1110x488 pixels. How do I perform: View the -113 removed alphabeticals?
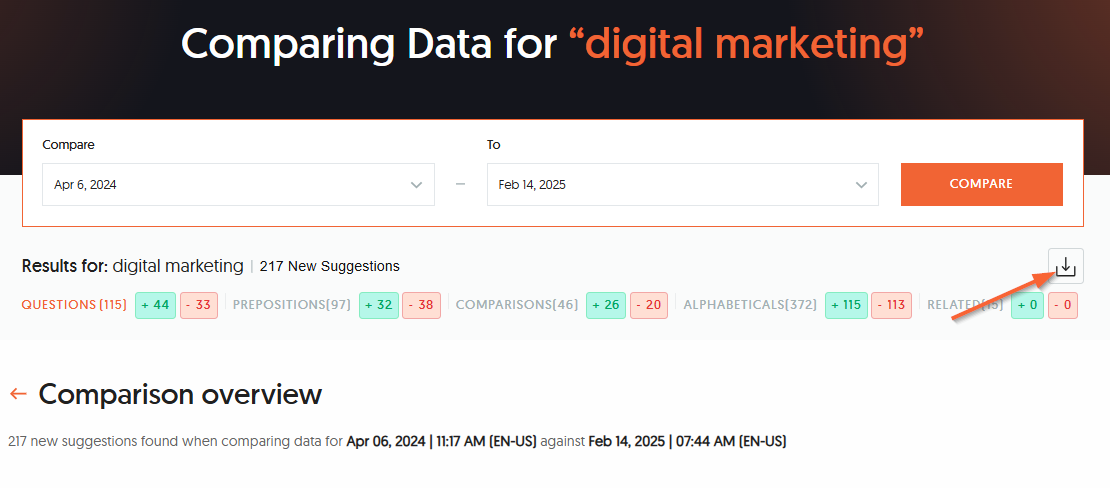[891, 305]
